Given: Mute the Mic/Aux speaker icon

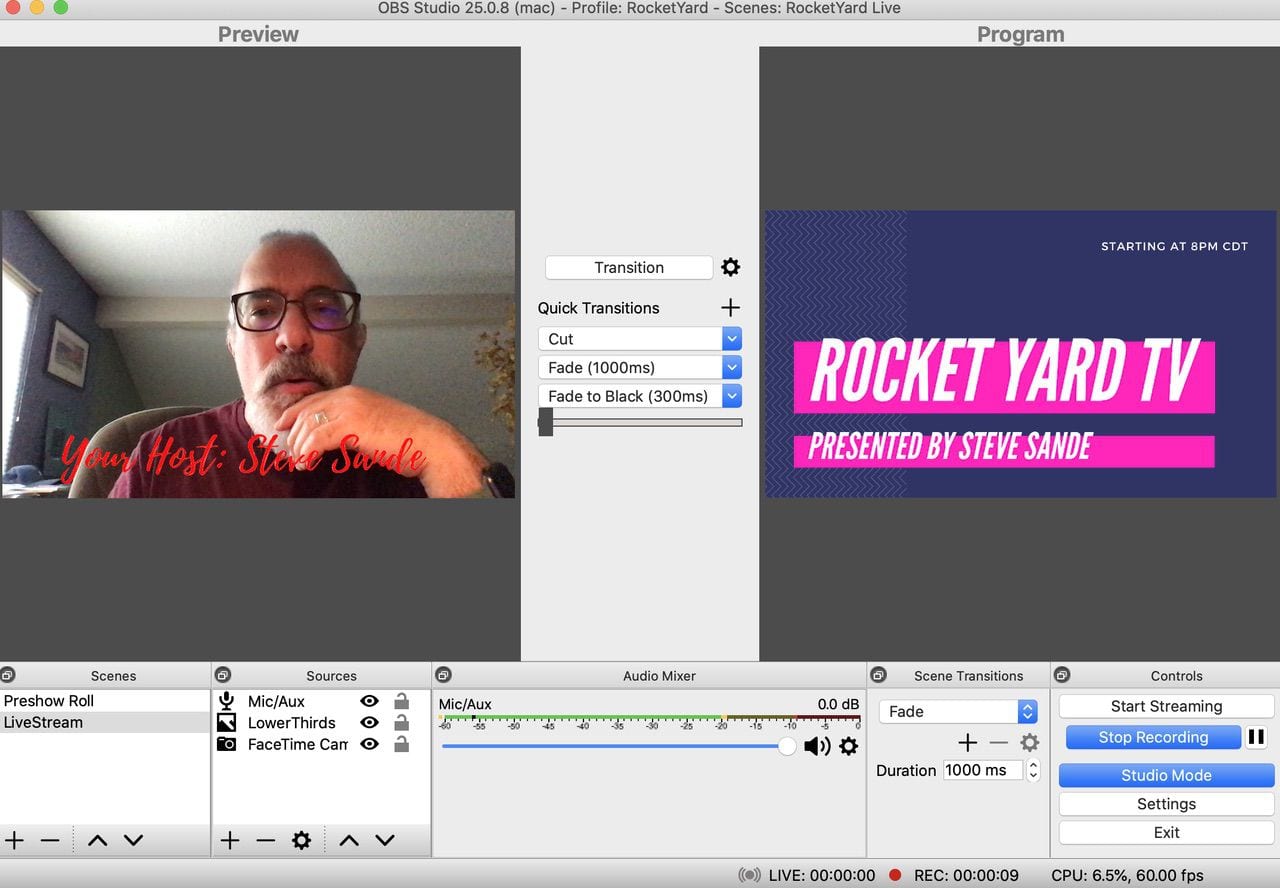Looking at the screenshot, I should (817, 746).
